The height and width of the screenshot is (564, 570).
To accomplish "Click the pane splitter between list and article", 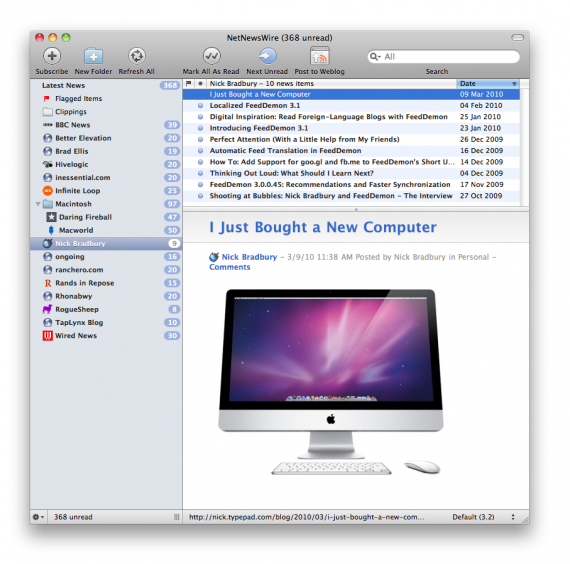I will coord(356,209).
